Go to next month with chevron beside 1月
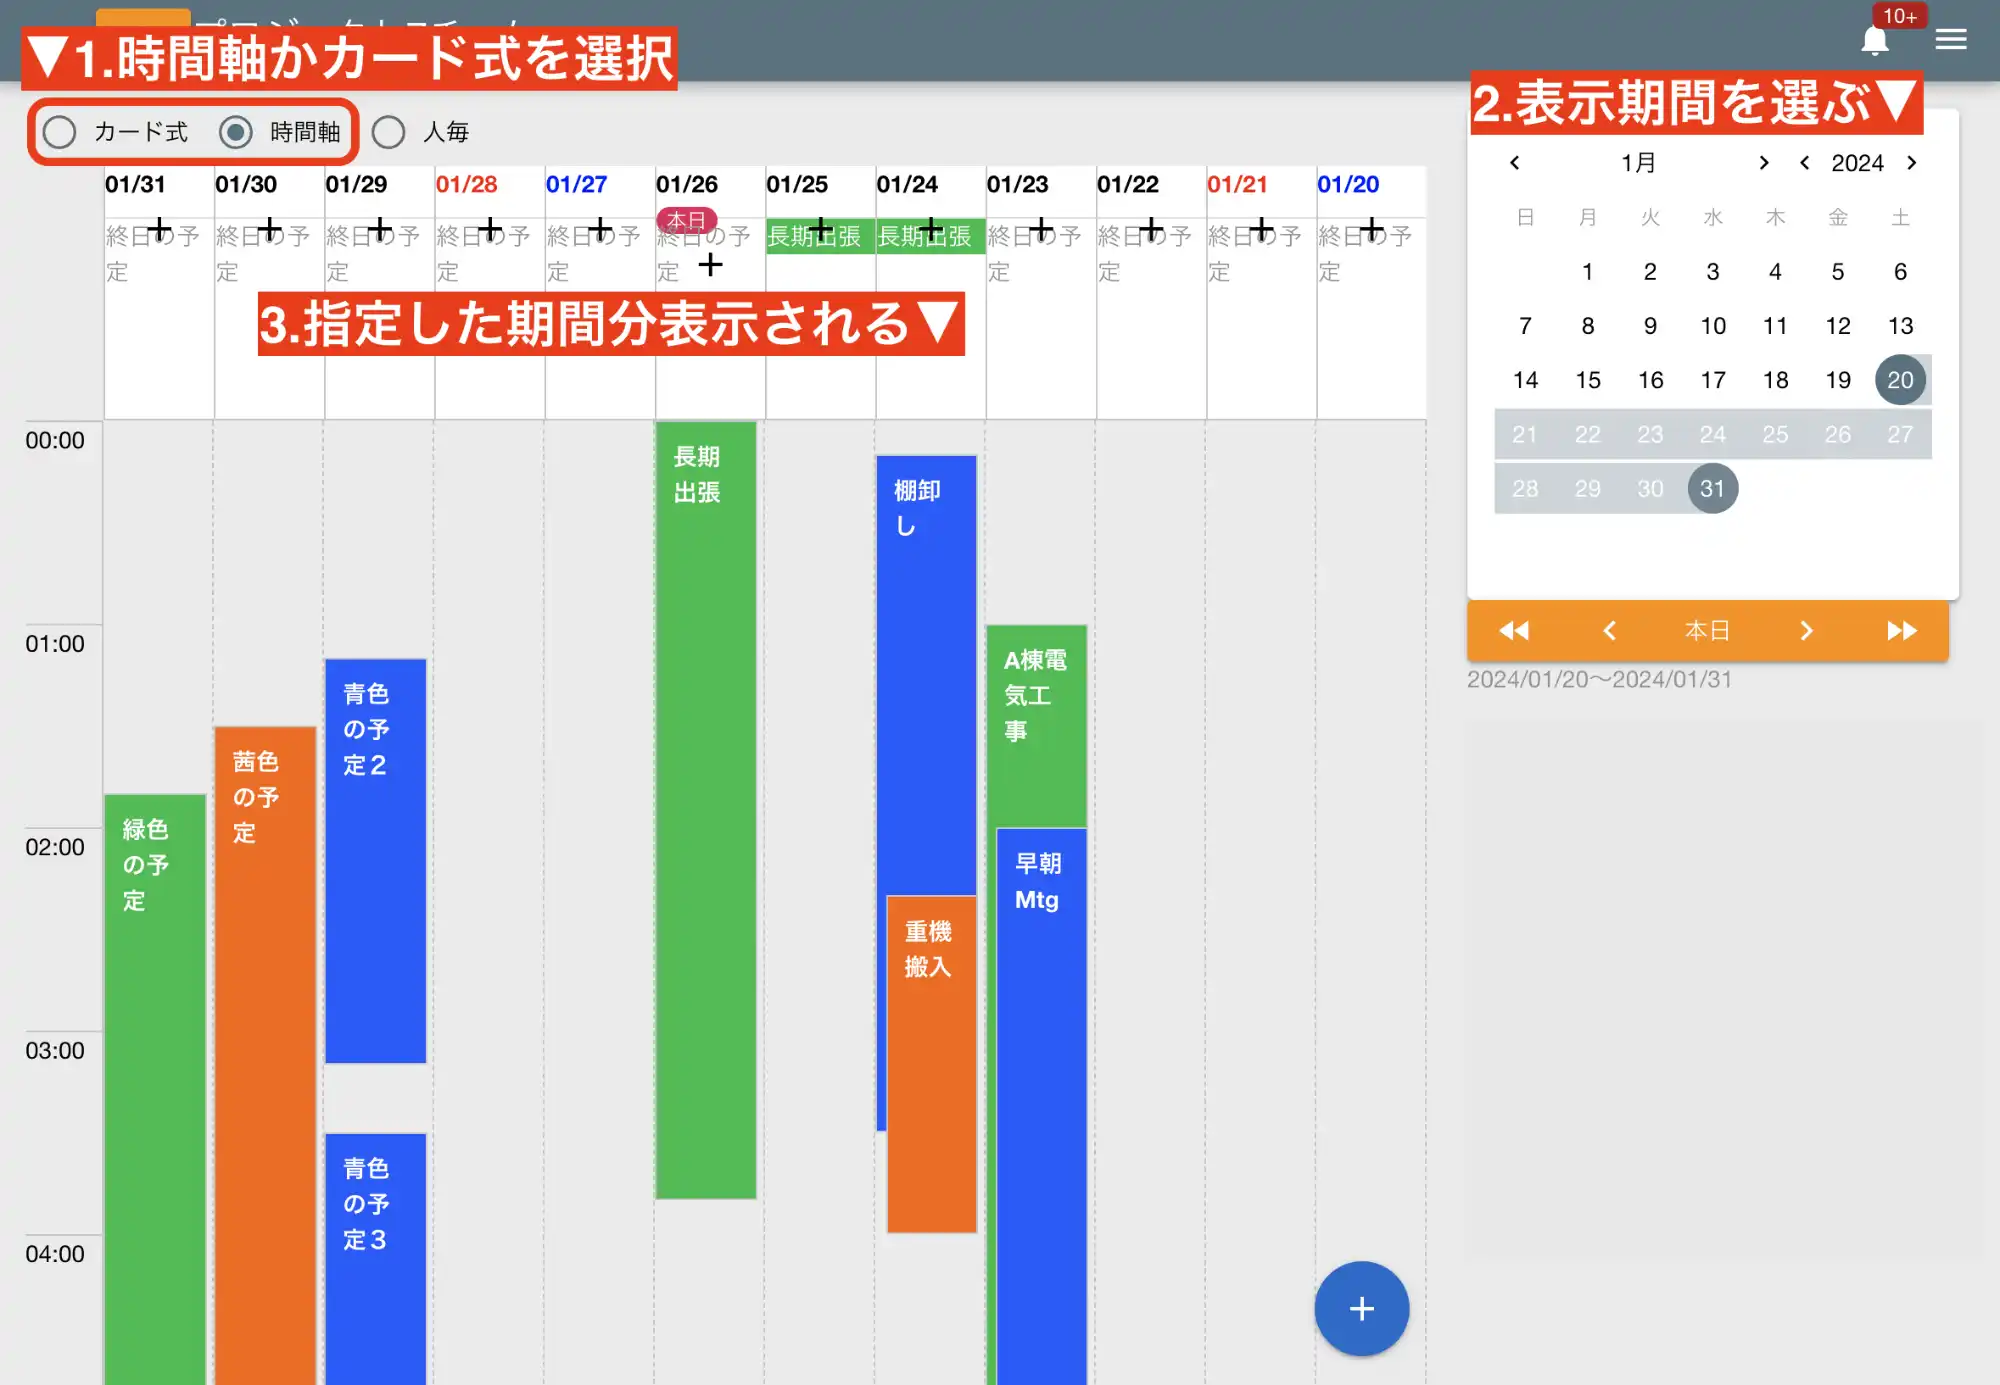 (1763, 163)
